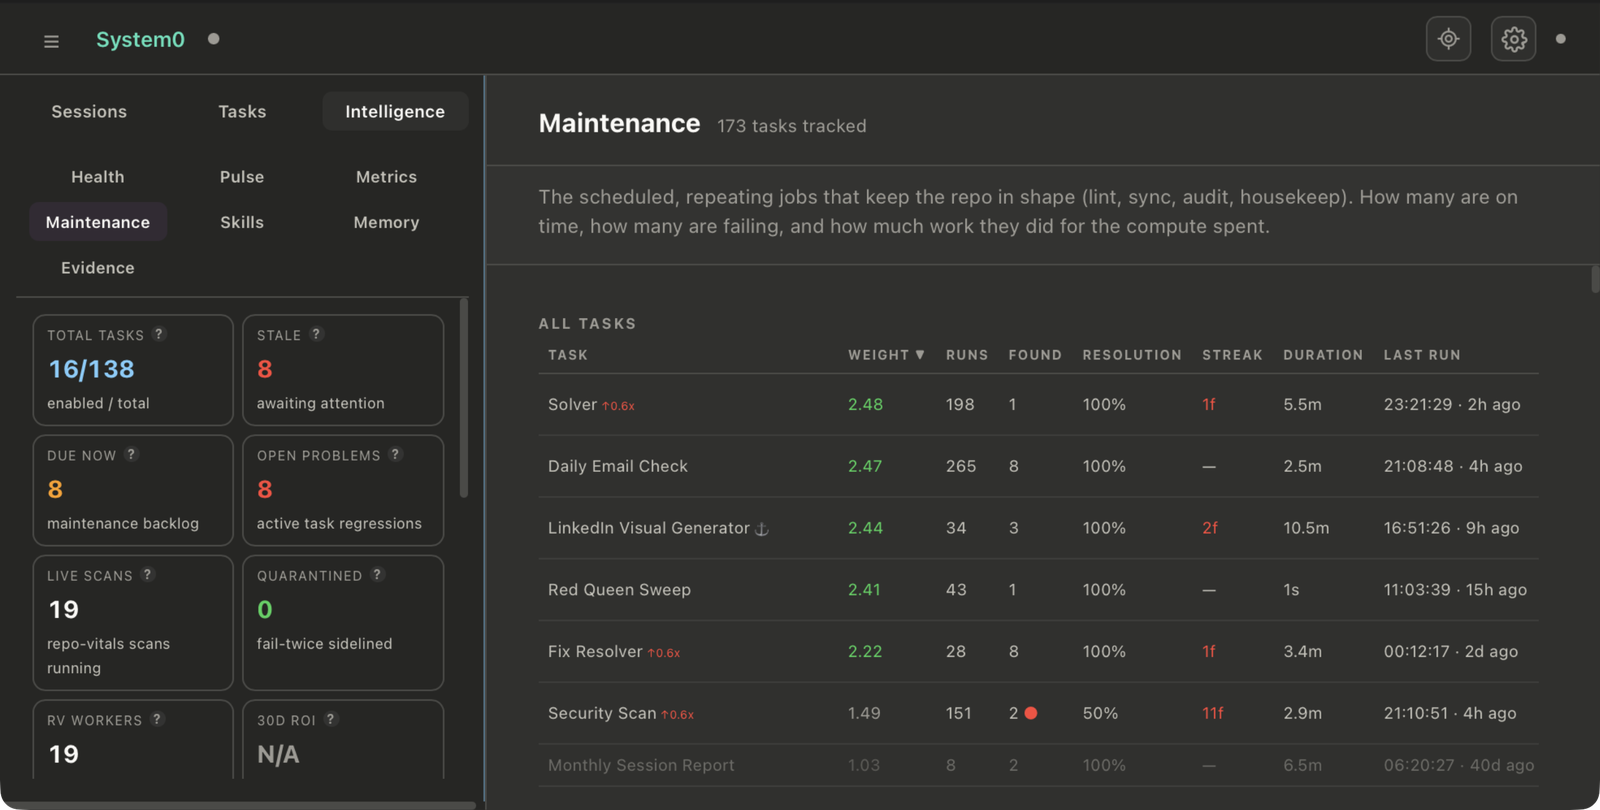This screenshot has width=1600, height=810.
Task: Switch to the Sessions tab
Action: tap(89, 111)
